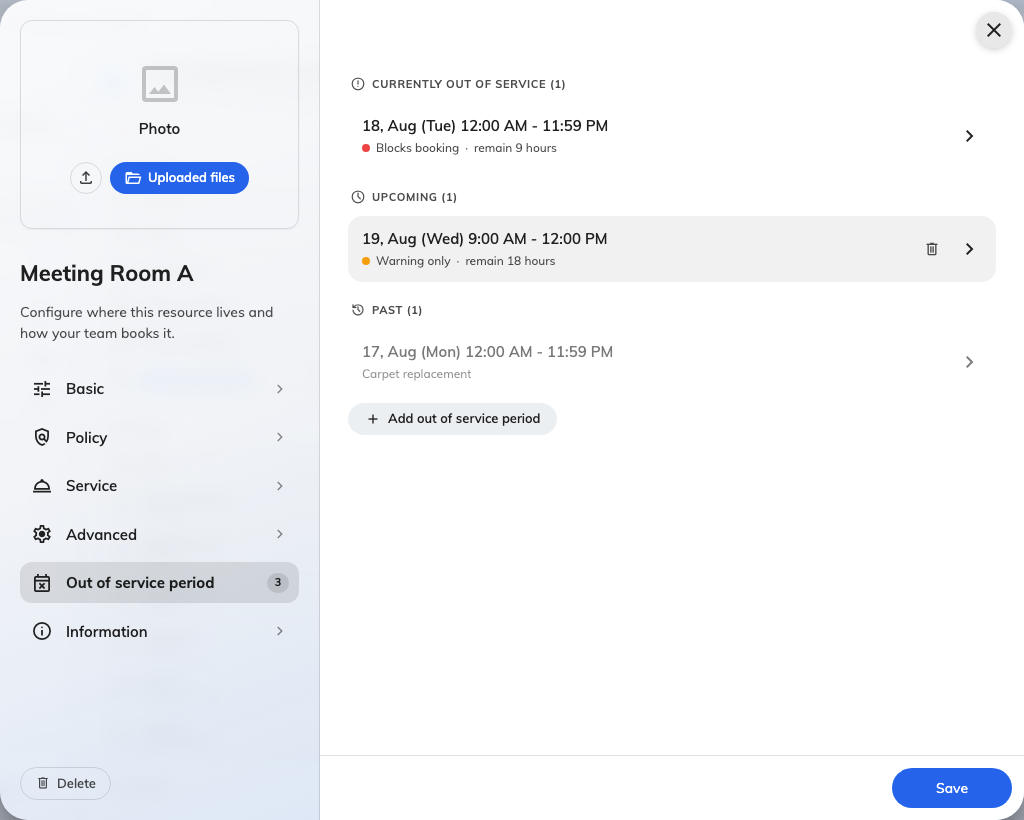Close the resource settings dialog

coord(994,30)
